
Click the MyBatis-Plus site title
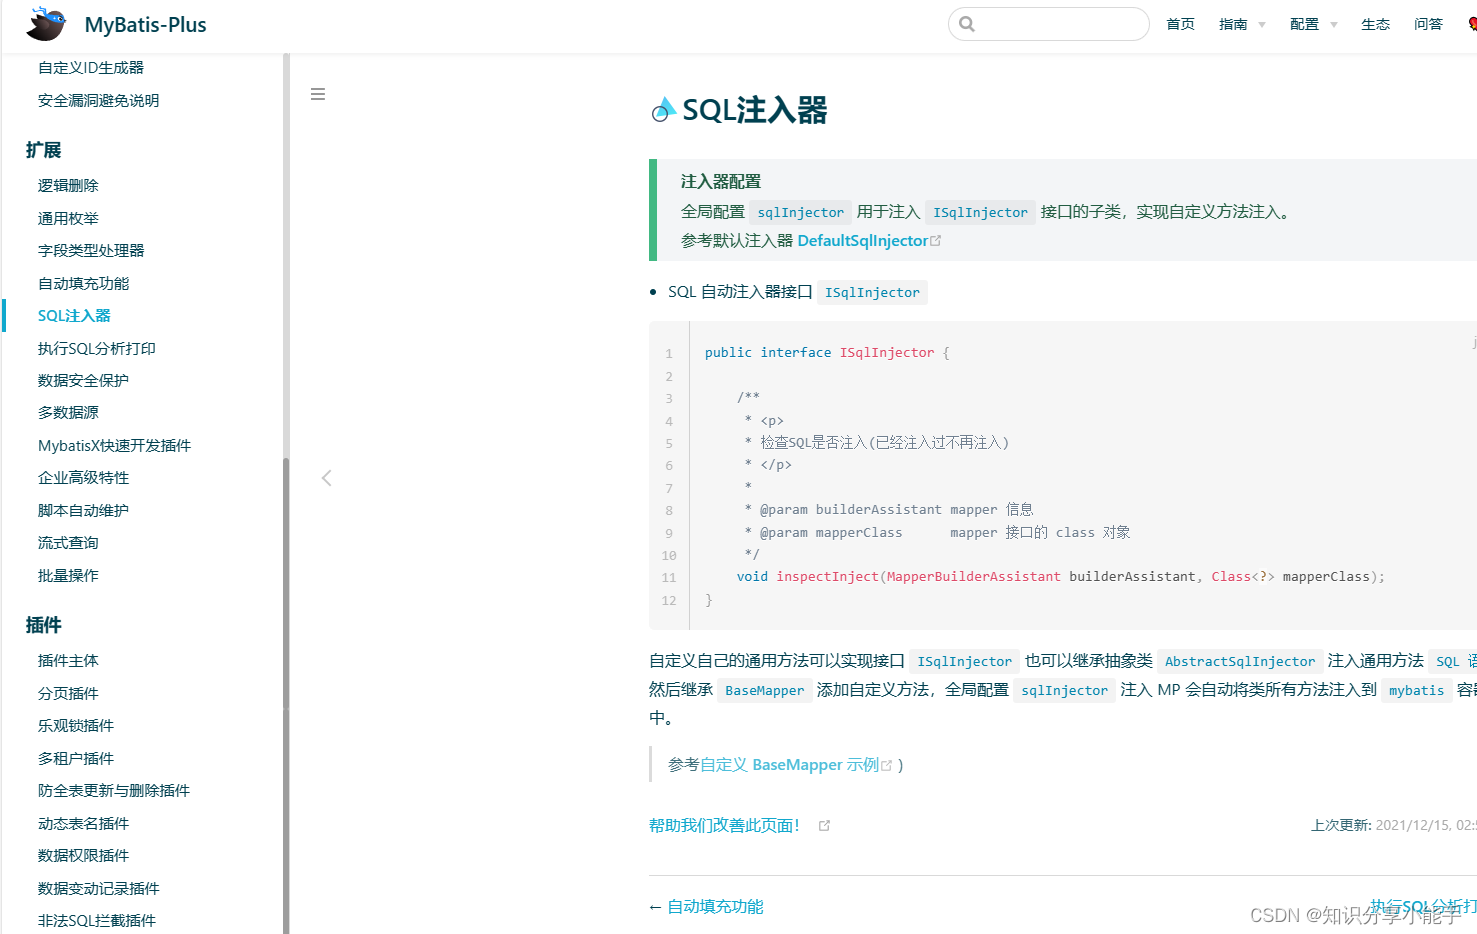[x=145, y=25]
